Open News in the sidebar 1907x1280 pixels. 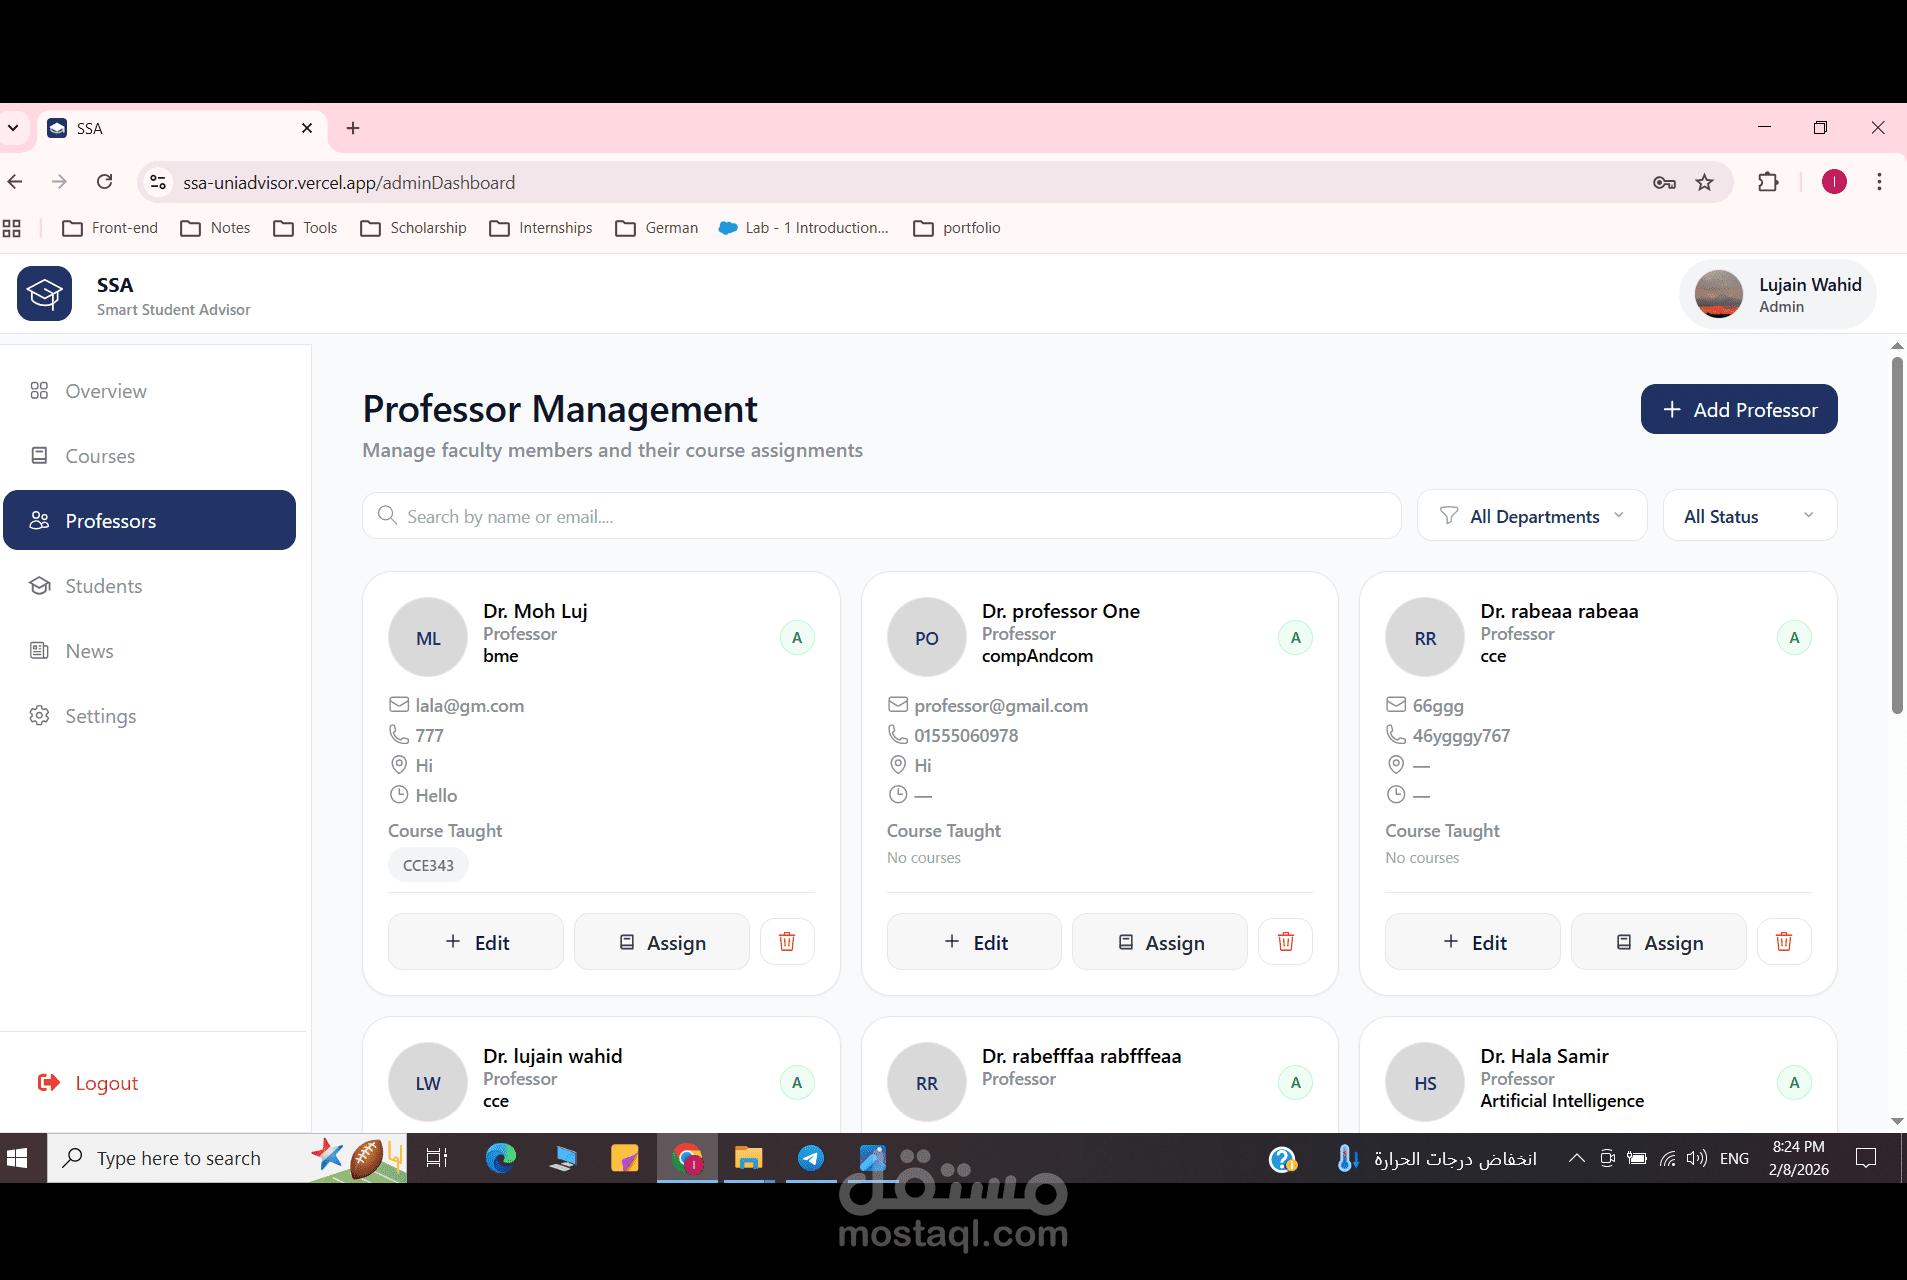(150, 651)
